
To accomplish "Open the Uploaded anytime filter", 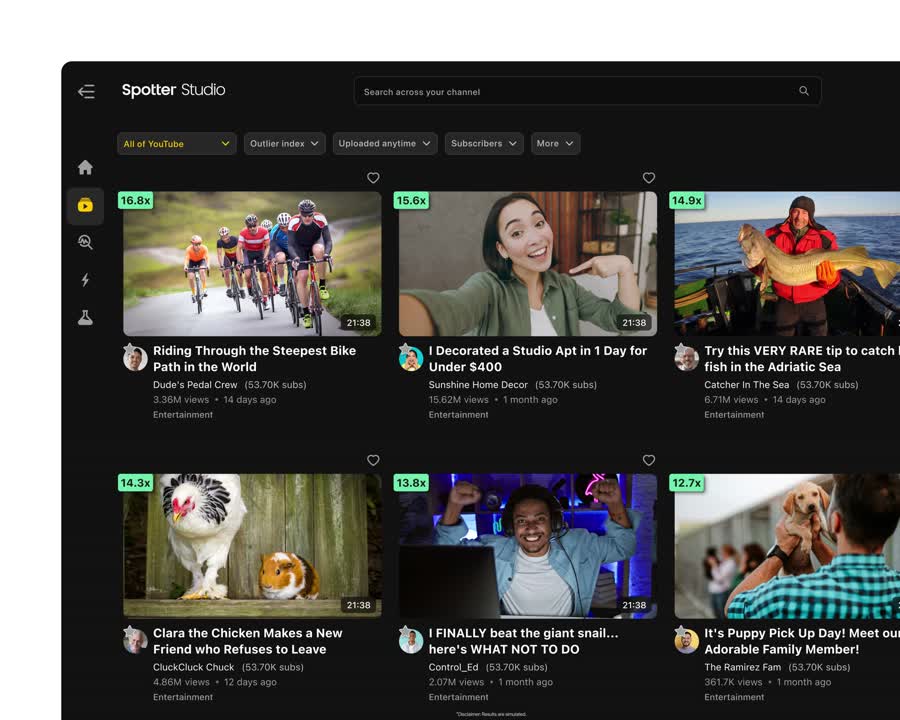I will tap(385, 144).
